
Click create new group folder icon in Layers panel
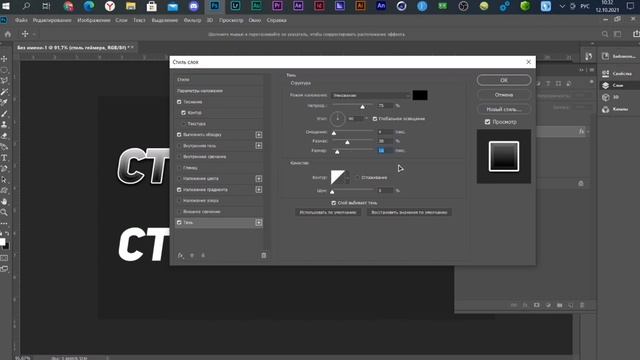pos(560,305)
